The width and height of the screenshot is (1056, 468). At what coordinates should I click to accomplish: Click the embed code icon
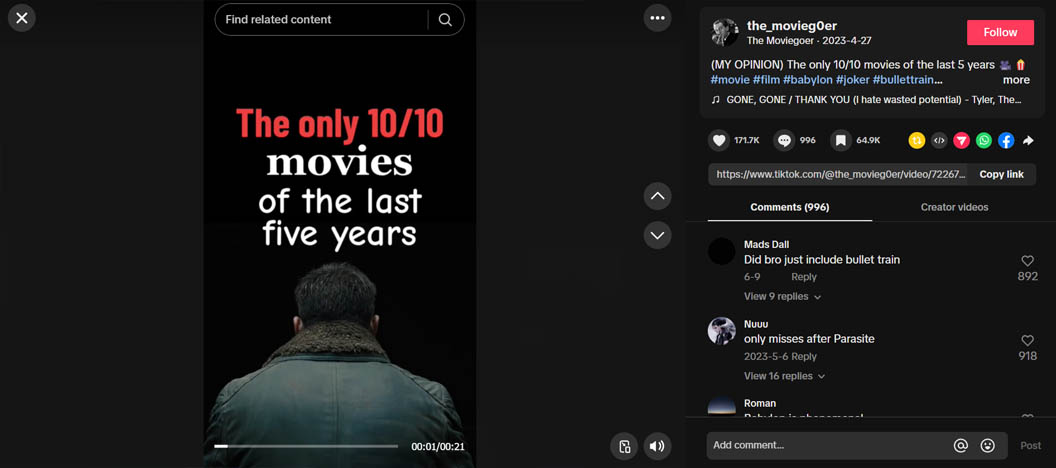pyautogui.click(x=939, y=141)
